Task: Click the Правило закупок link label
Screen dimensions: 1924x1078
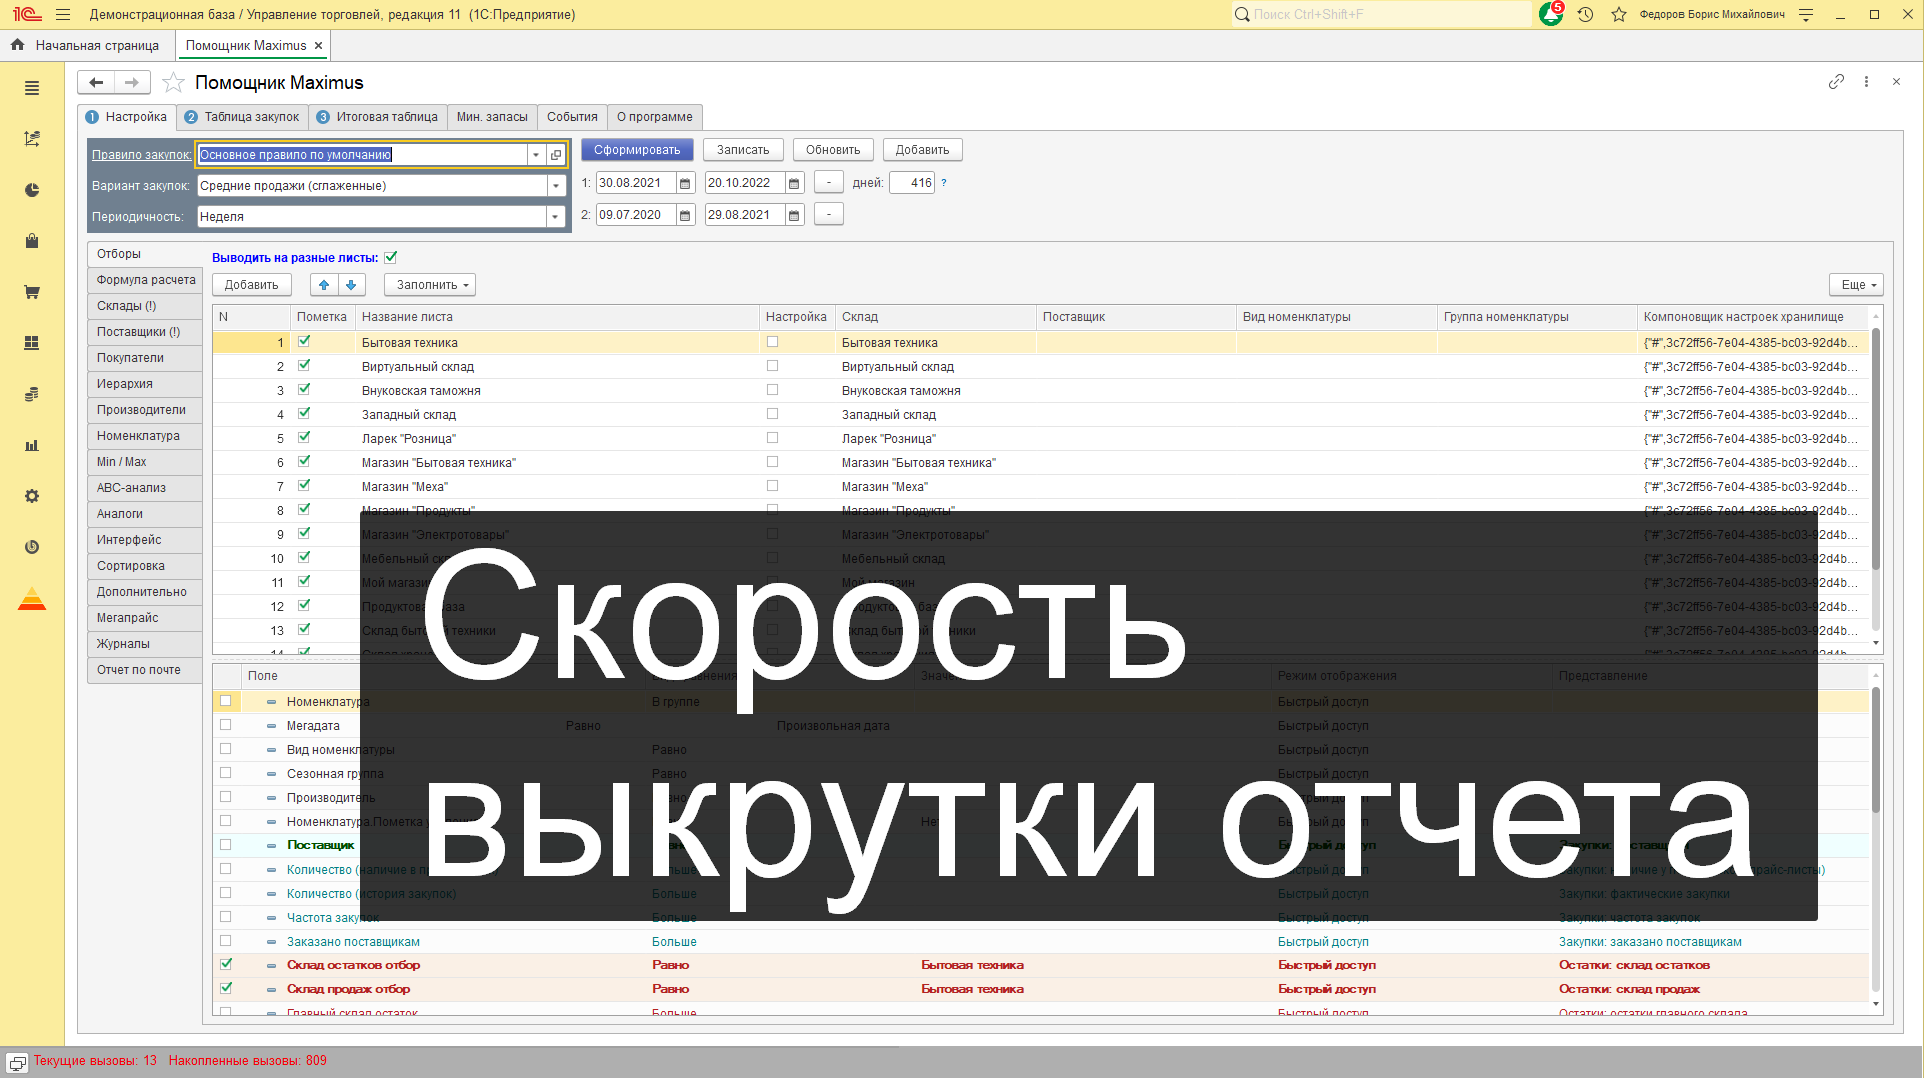Action: [141, 155]
